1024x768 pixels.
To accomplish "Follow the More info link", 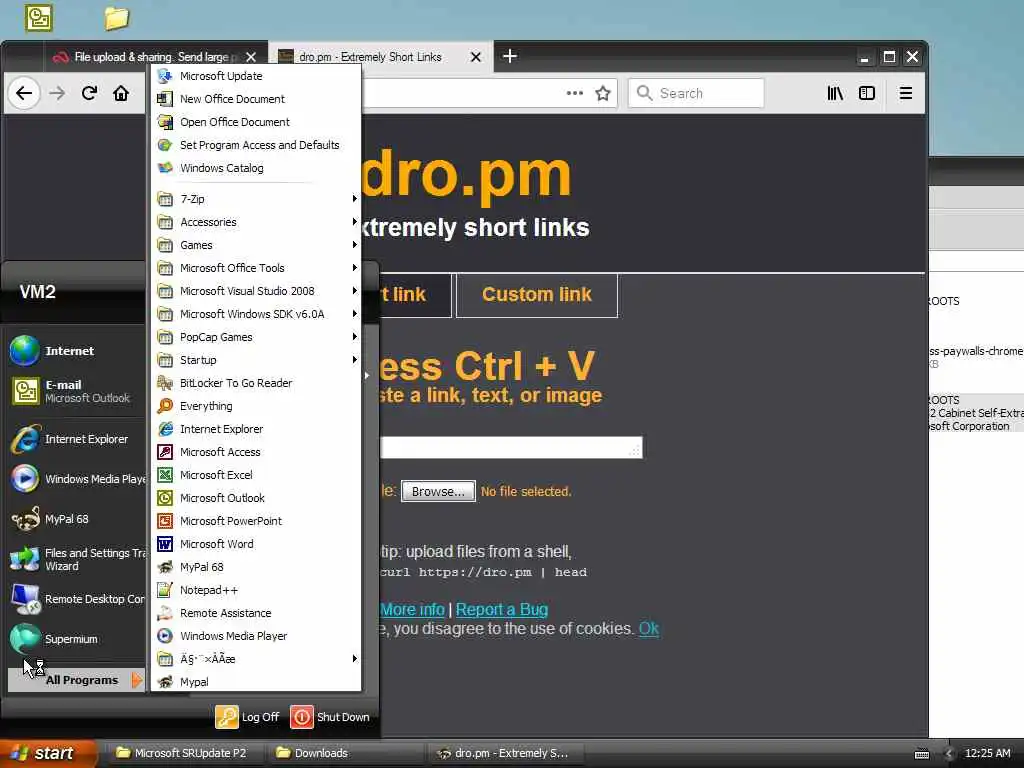I will 413,609.
